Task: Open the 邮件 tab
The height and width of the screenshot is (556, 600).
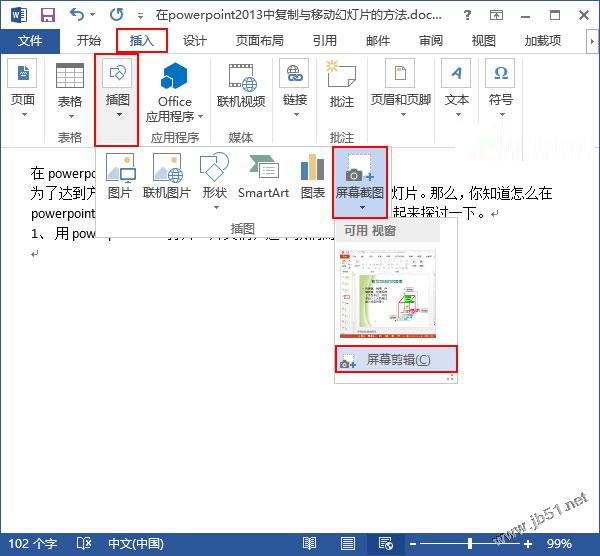Action: pos(378,41)
